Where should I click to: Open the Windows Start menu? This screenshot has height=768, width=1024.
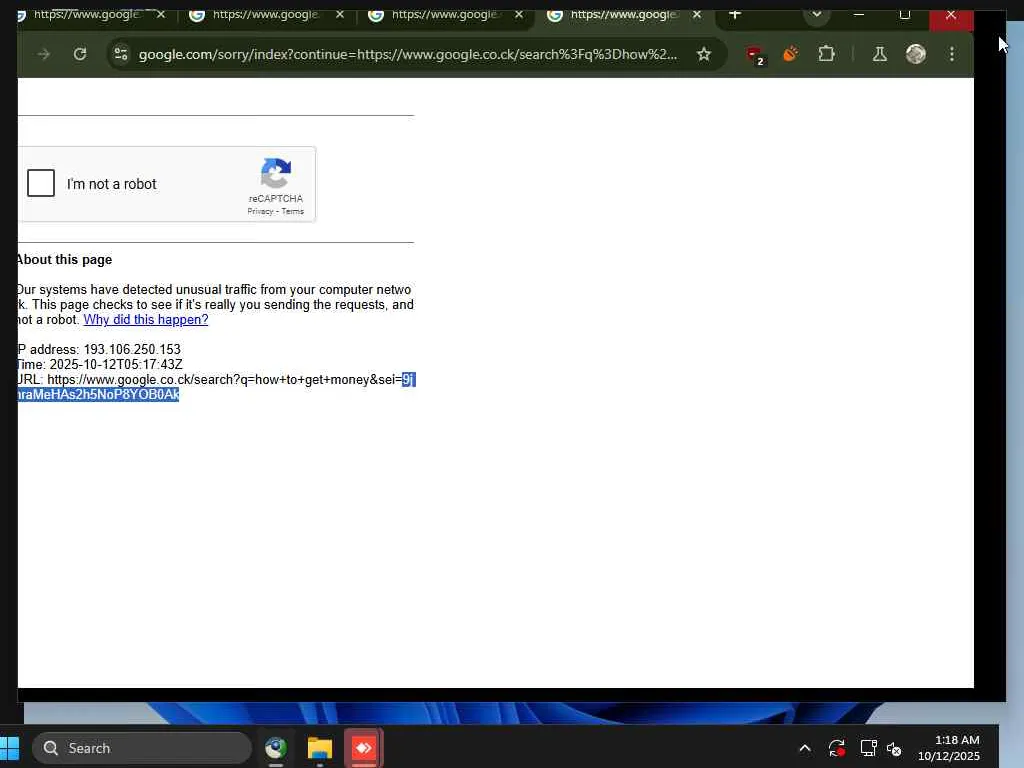[x=9, y=748]
